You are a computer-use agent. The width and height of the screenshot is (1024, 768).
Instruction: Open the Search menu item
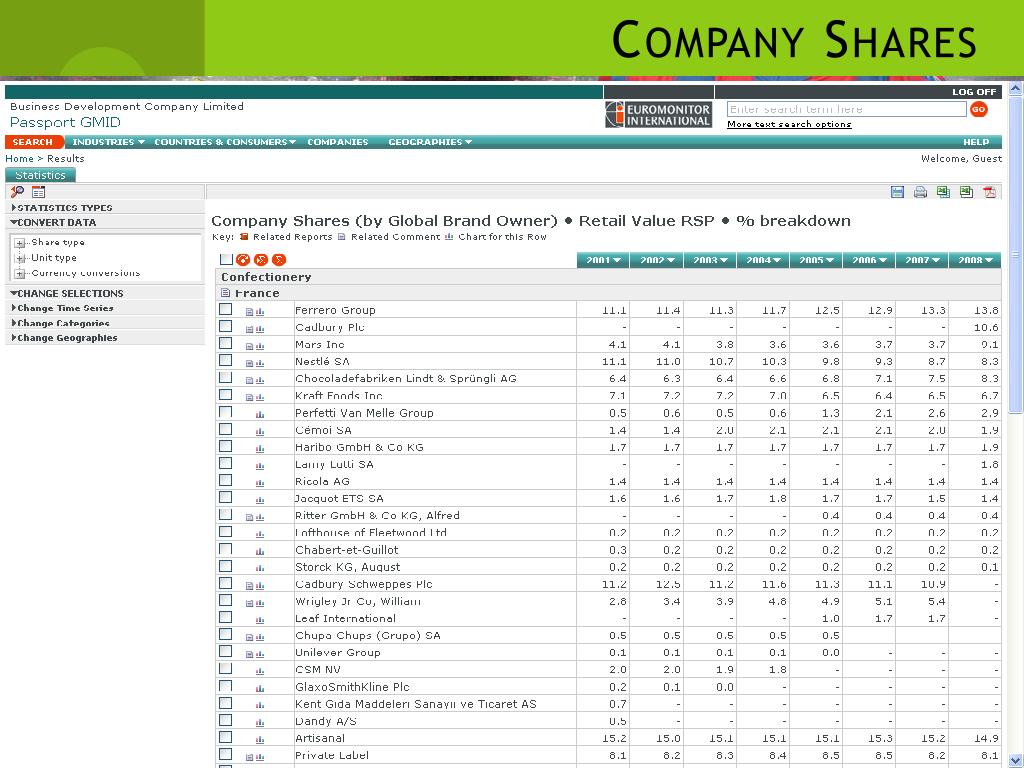click(33, 142)
